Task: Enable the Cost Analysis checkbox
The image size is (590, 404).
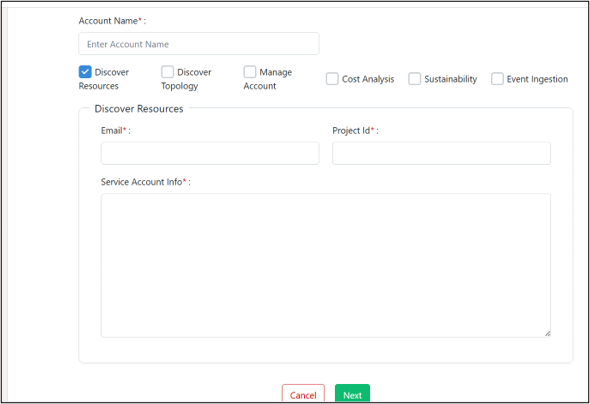Action: [x=332, y=79]
